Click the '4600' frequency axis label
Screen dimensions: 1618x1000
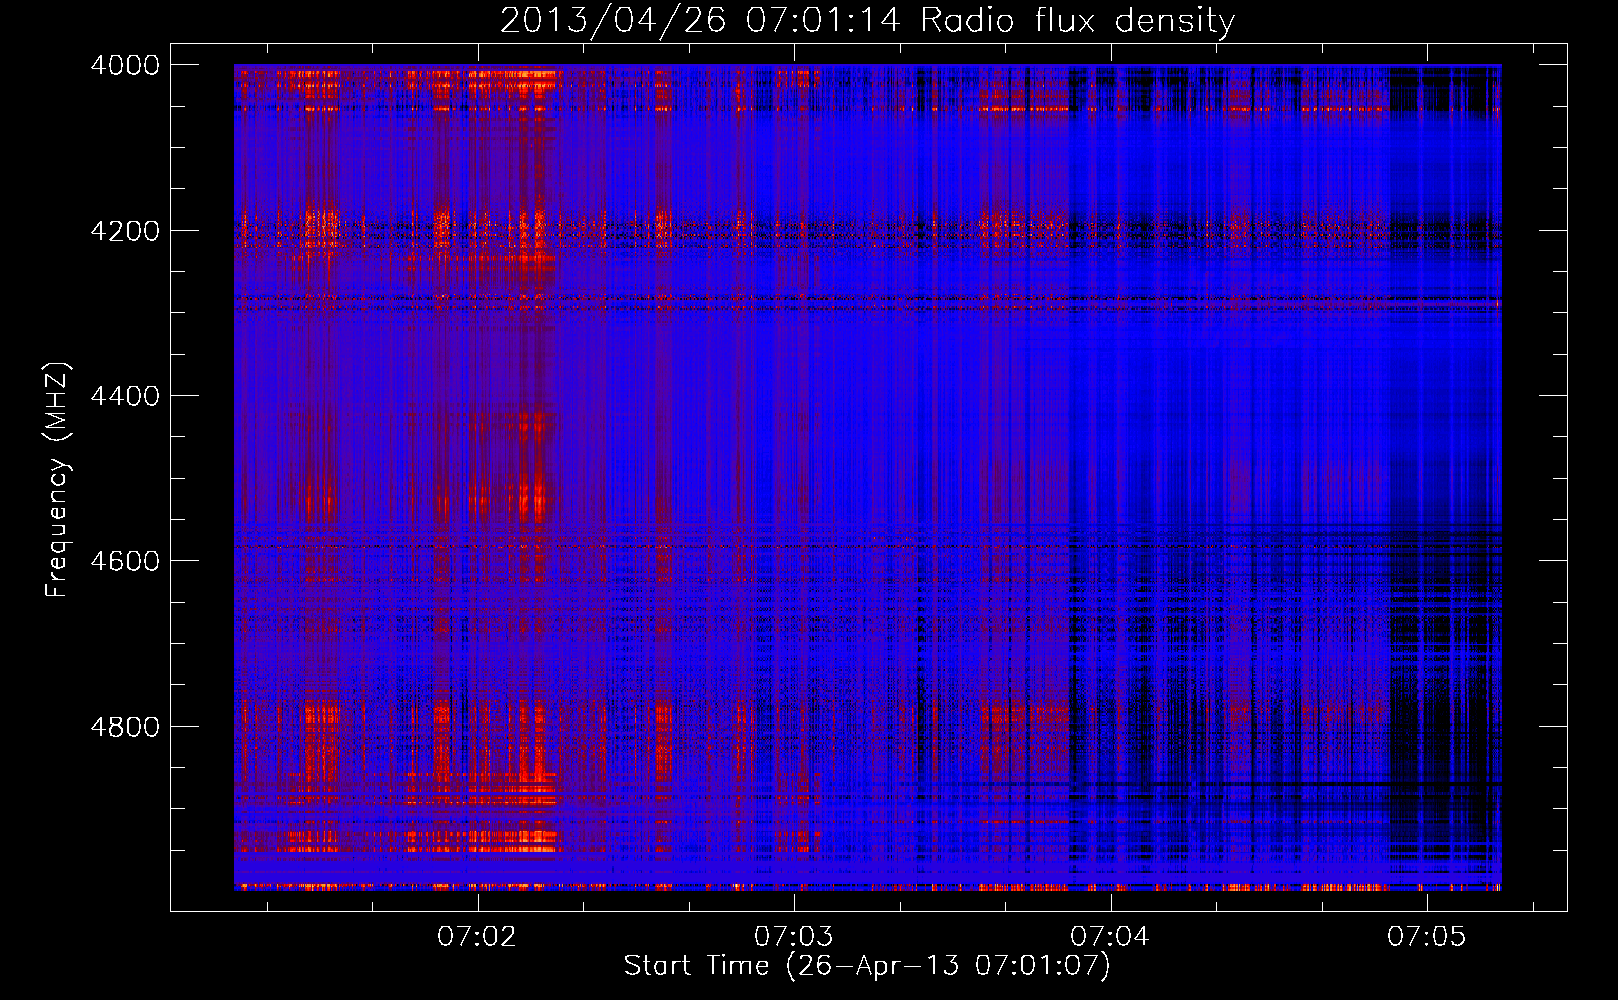click(x=125, y=561)
